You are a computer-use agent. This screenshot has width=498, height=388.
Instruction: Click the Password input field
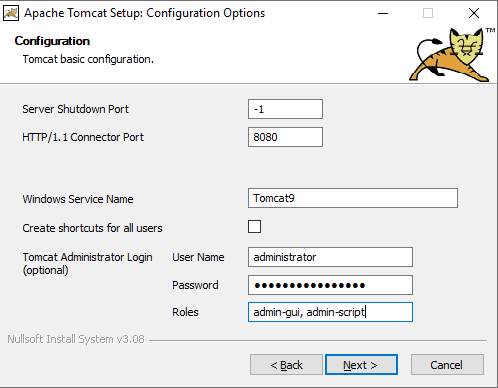pyautogui.click(x=330, y=285)
